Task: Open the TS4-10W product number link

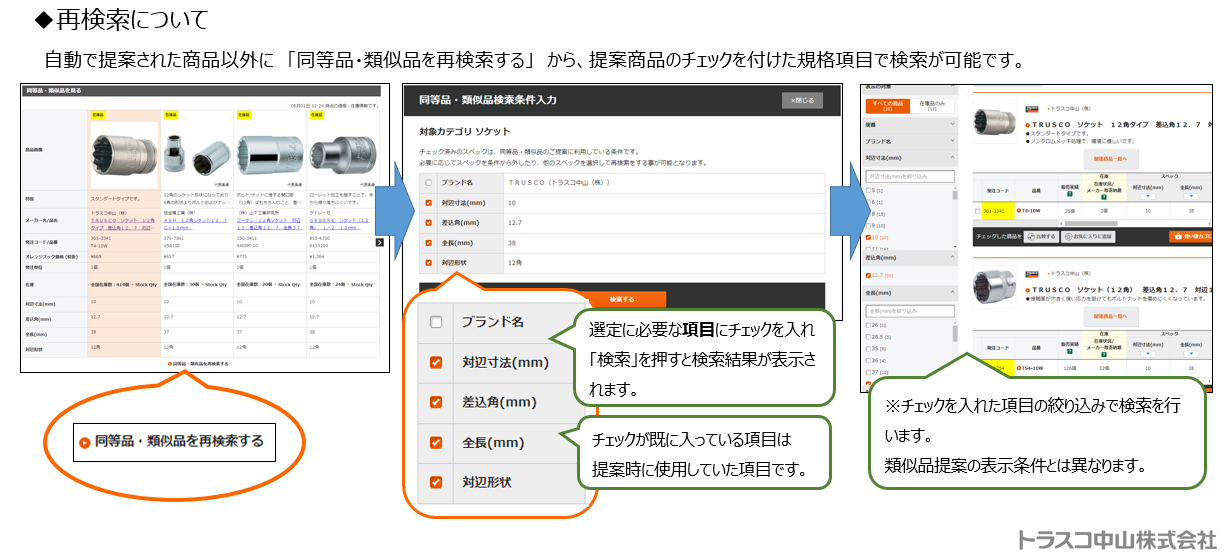Action: coord(1030,367)
